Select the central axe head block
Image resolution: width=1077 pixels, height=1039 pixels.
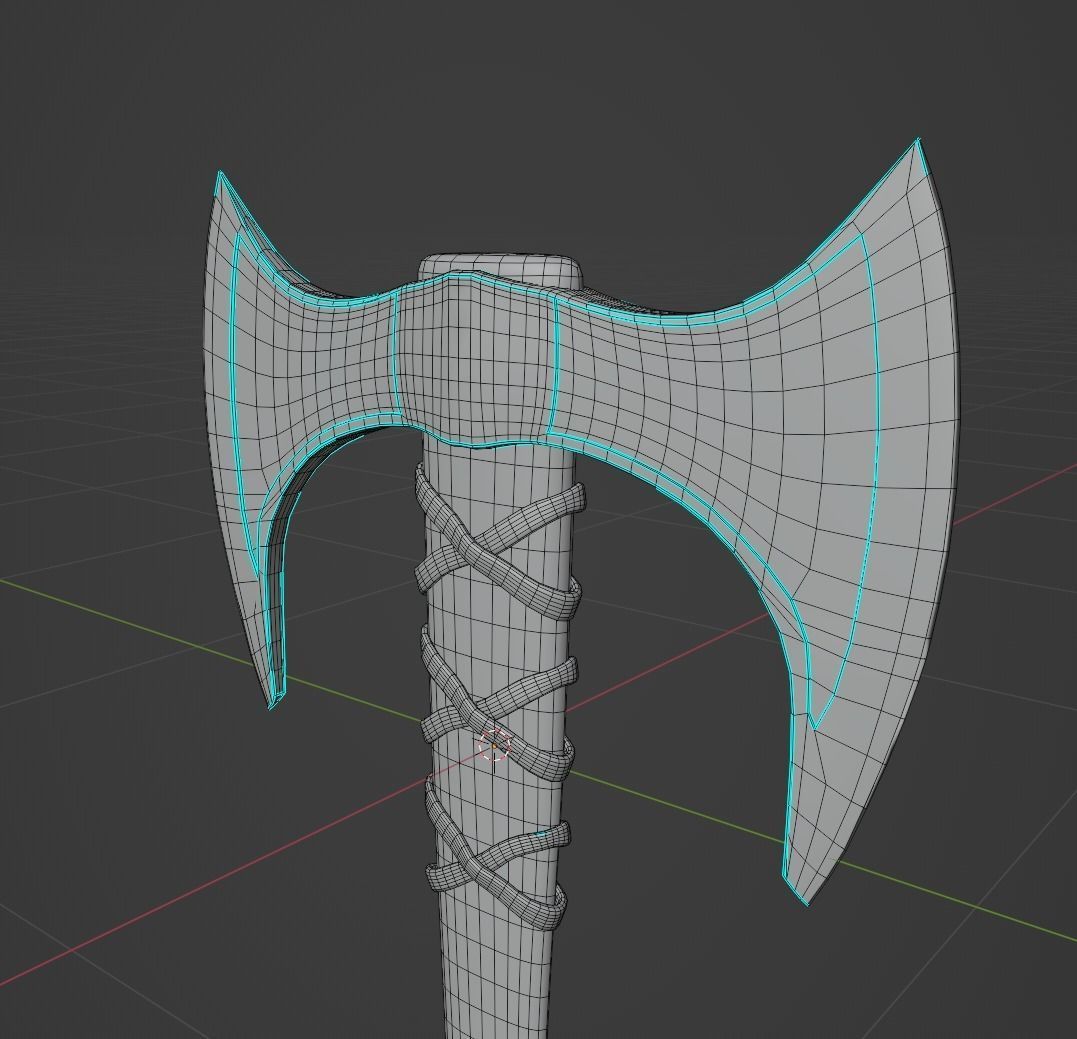click(474, 359)
